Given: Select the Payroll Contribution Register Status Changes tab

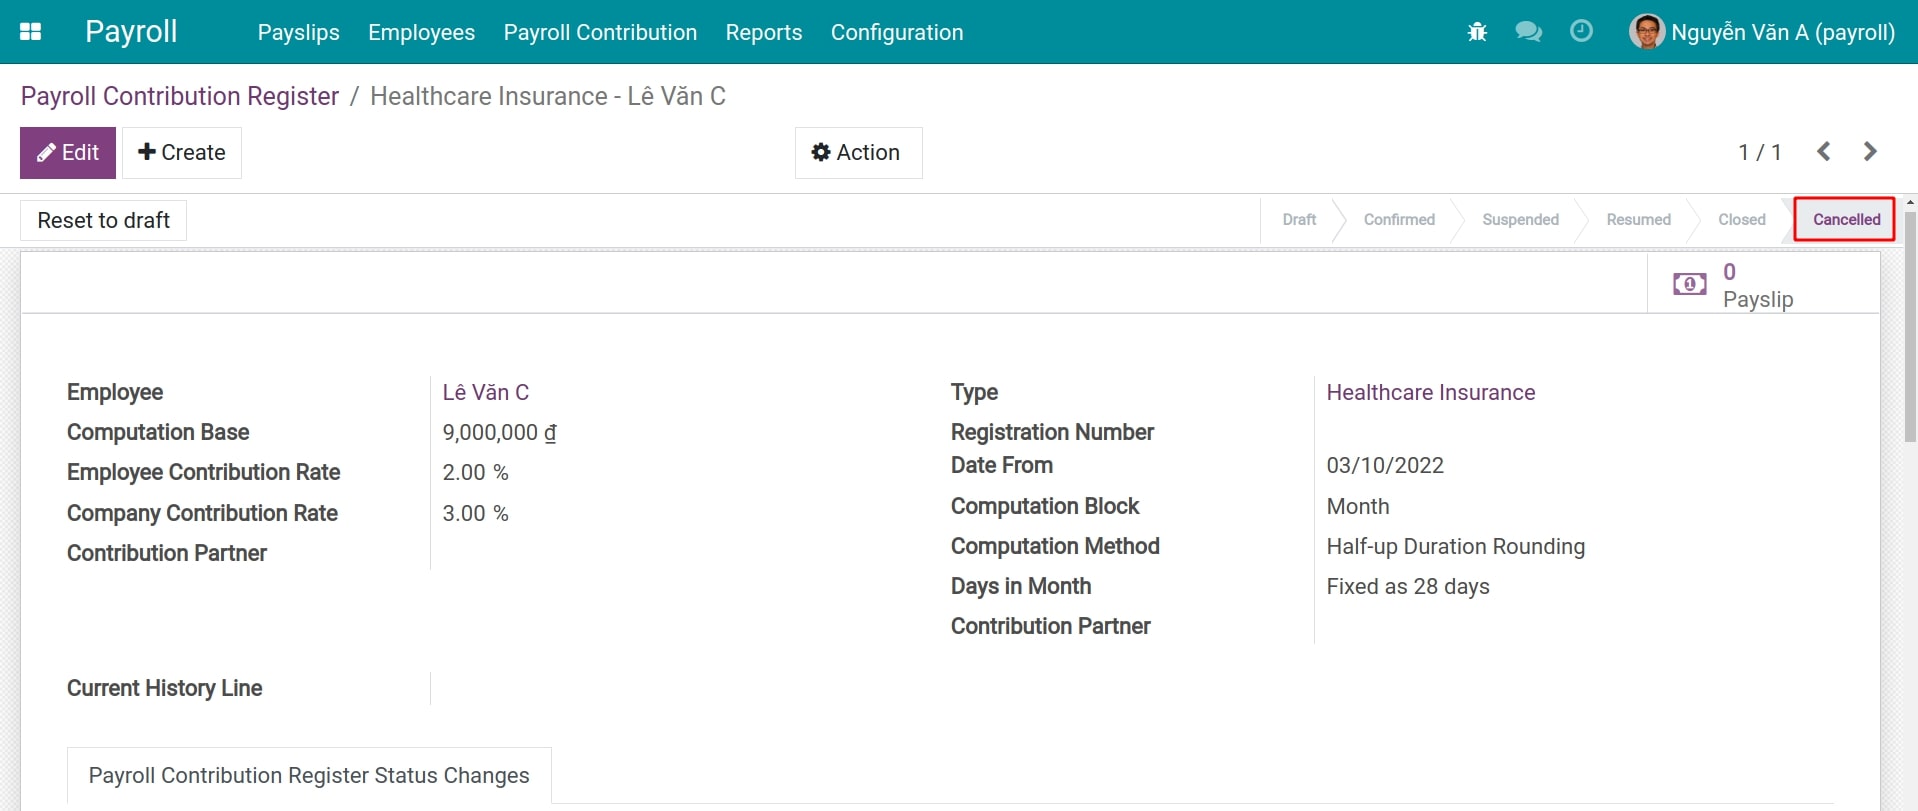Looking at the screenshot, I should pyautogui.click(x=309, y=776).
